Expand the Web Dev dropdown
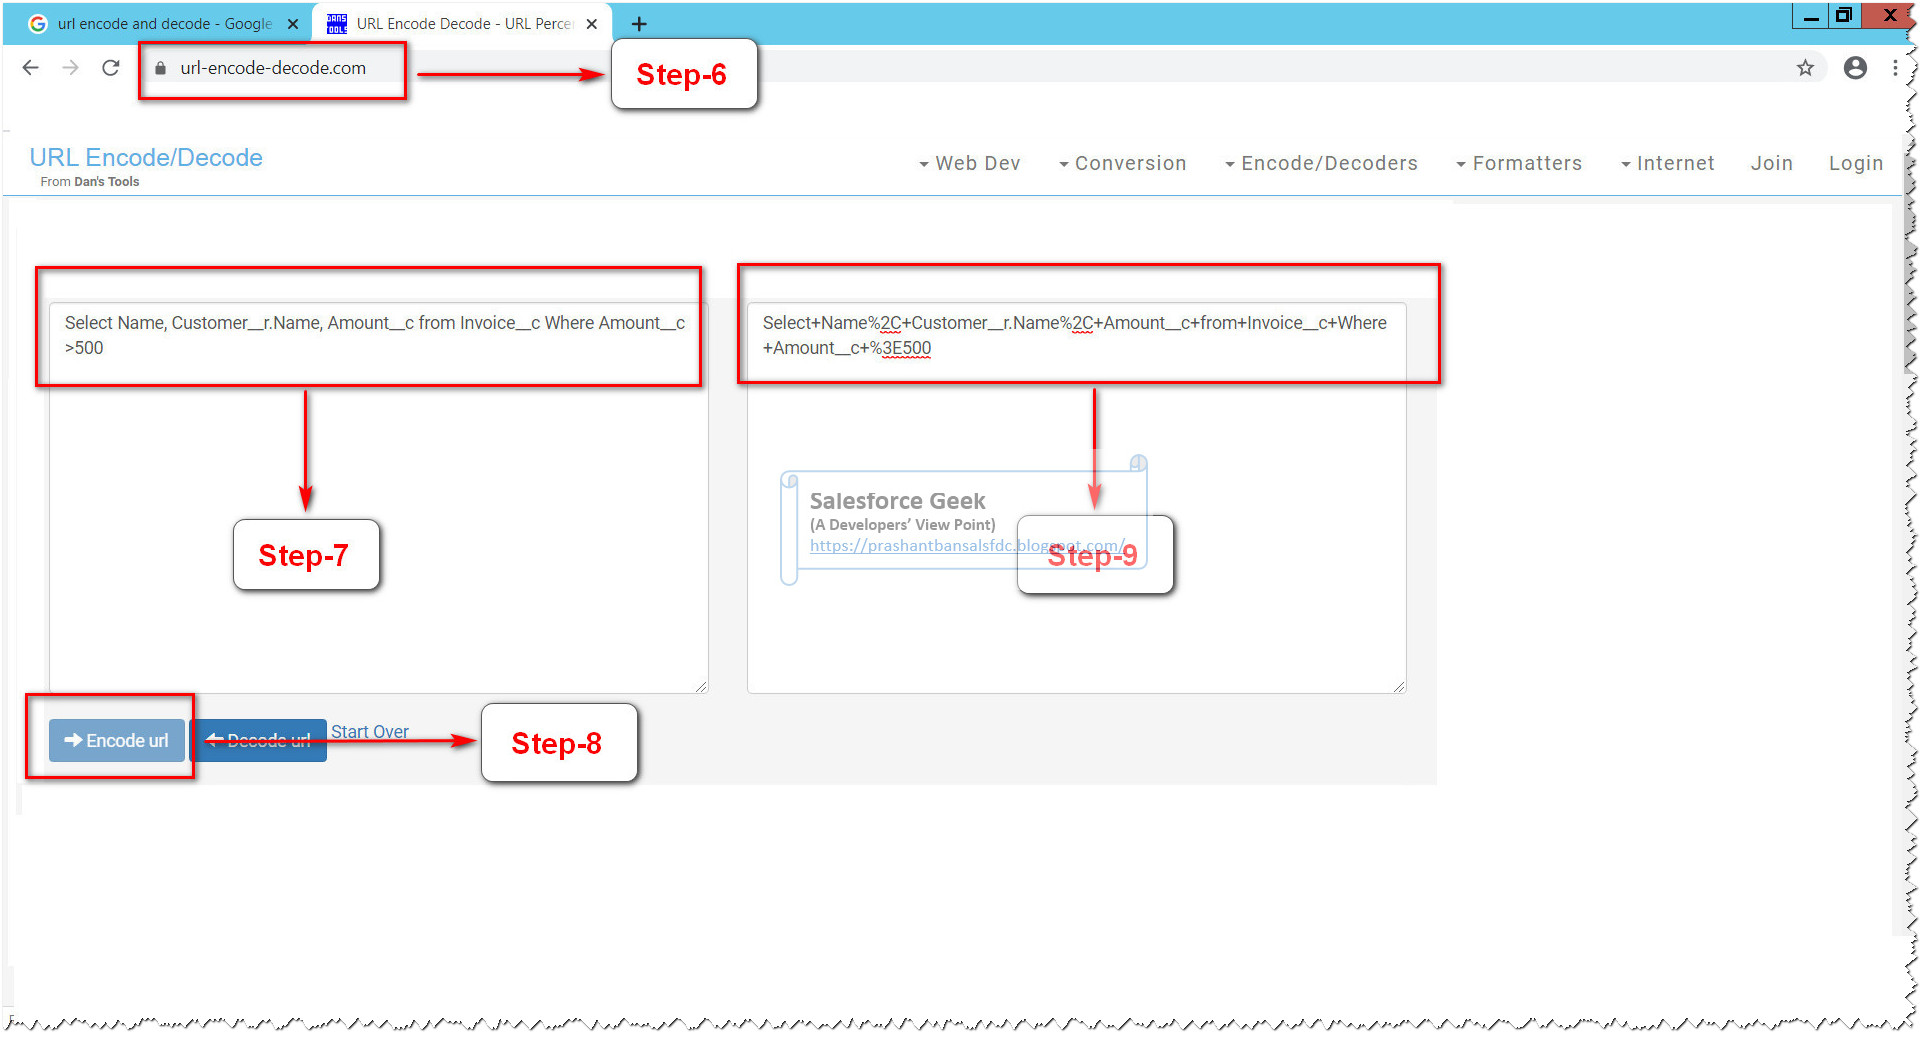 pyautogui.click(x=978, y=163)
